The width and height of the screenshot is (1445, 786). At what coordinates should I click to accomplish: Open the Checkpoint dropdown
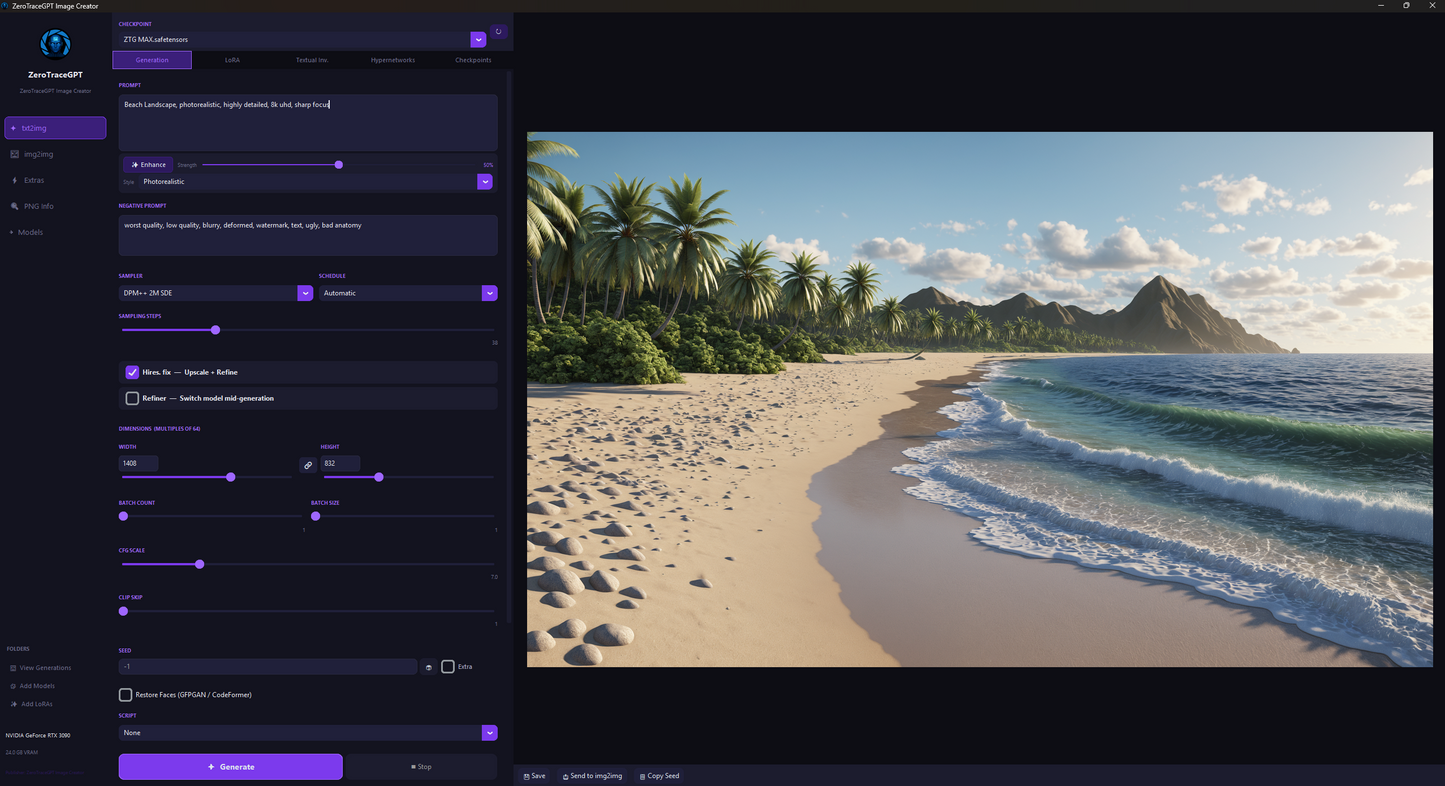pyautogui.click(x=302, y=40)
